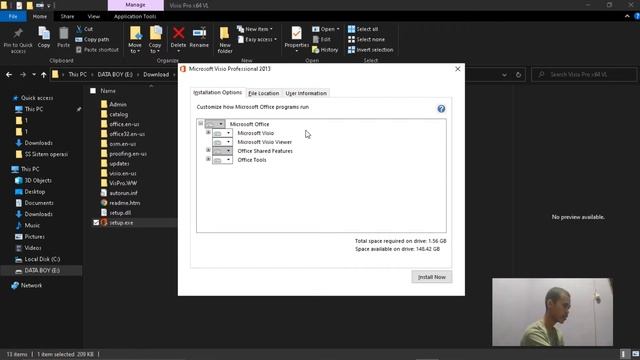Open the View ribbon tab
The height and width of the screenshot is (360, 640).
[93, 16]
